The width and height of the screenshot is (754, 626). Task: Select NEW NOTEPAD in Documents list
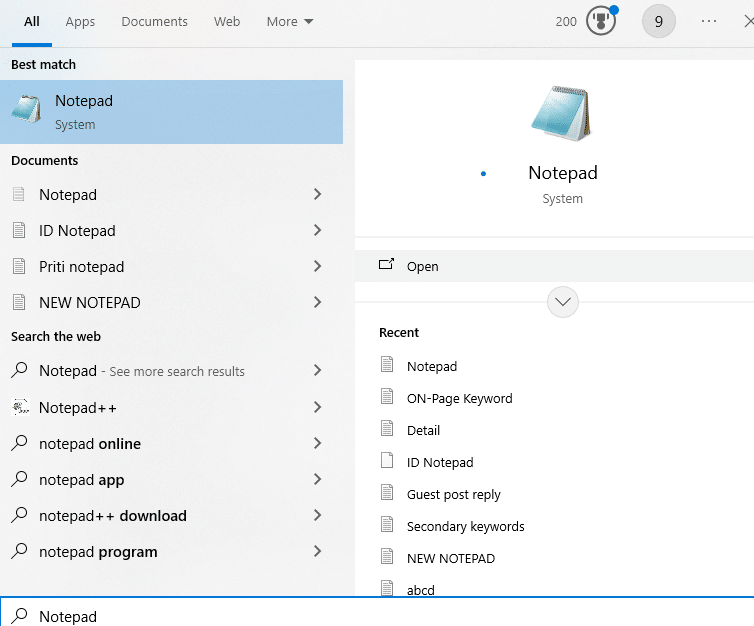pyautogui.click(x=90, y=302)
